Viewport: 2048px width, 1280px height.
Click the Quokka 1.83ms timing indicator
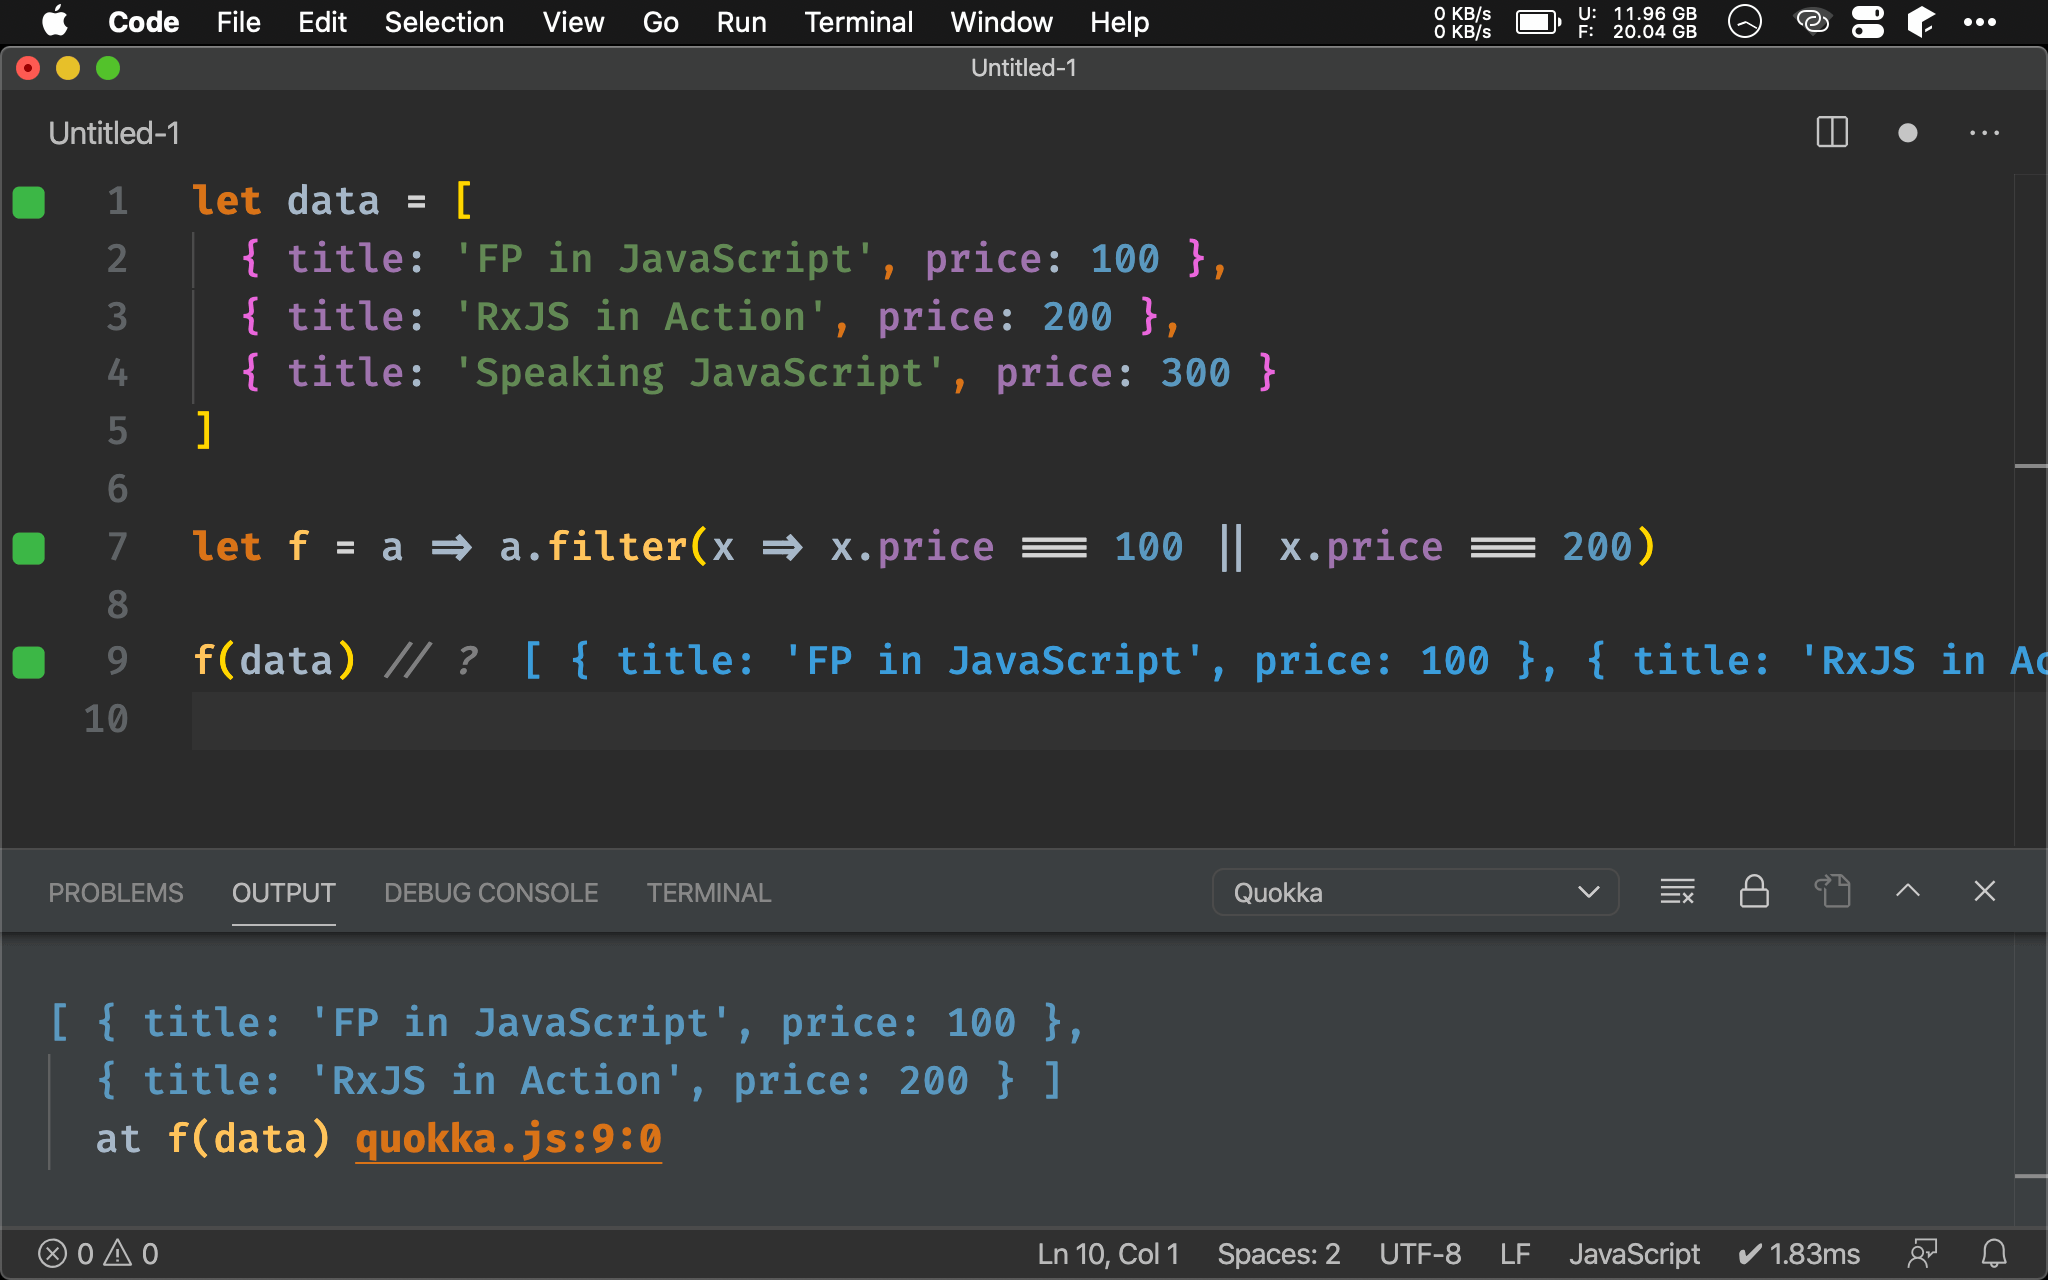tap(1799, 1254)
